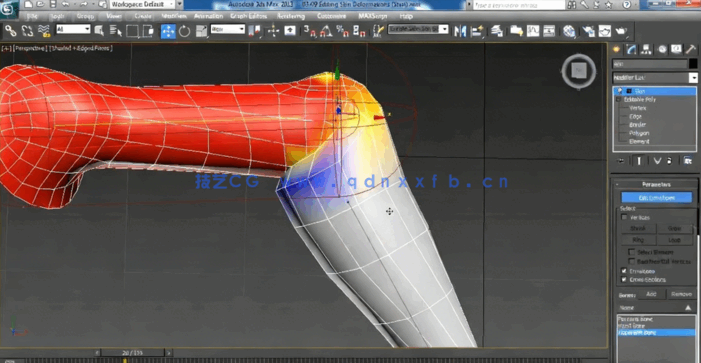Collapse the Editable Poly stack entry
The width and height of the screenshot is (701, 363).
[619, 100]
